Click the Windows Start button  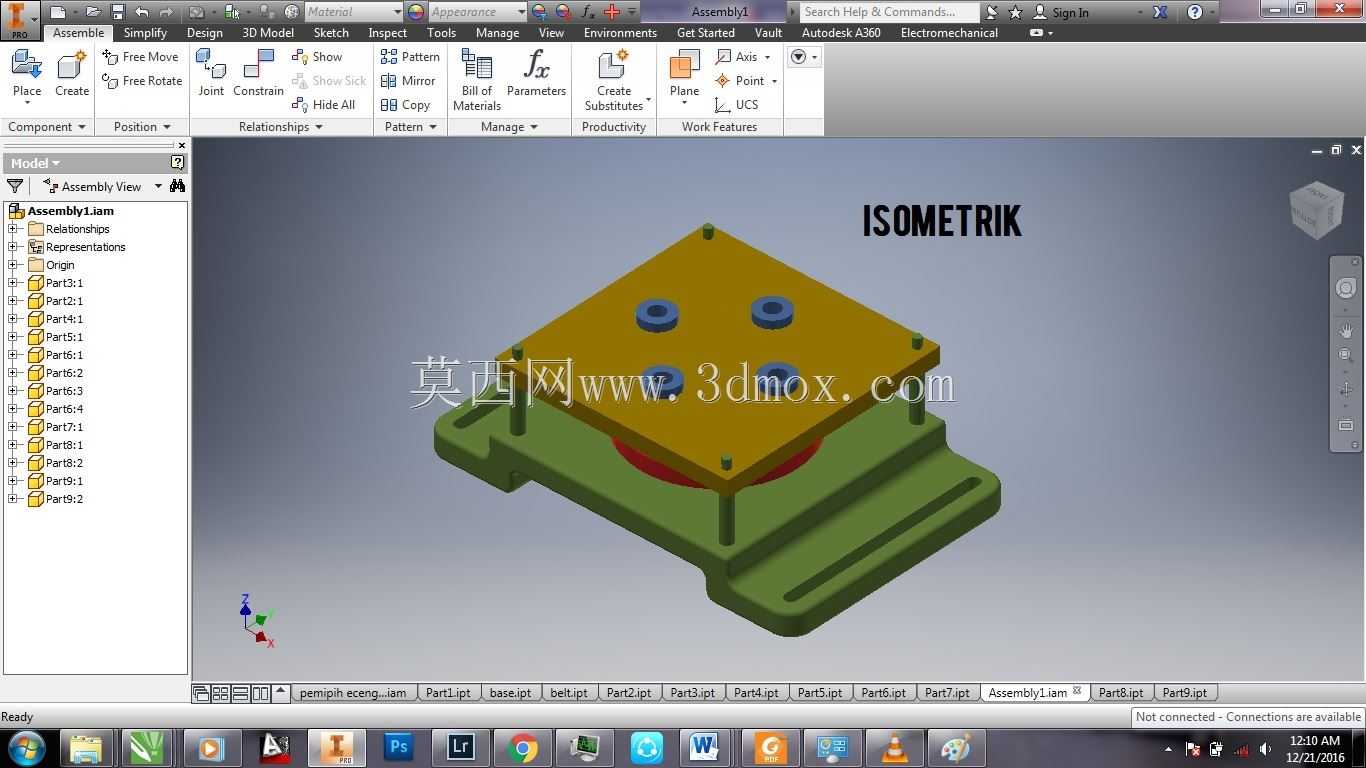pos(26,748)
